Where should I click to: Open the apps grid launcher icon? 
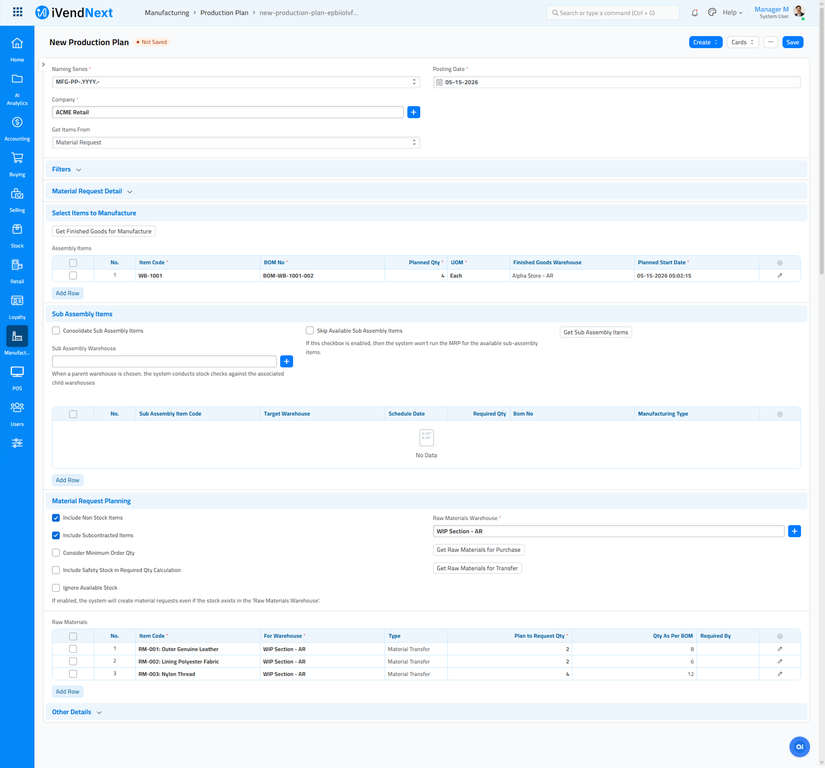pos(17,12)
